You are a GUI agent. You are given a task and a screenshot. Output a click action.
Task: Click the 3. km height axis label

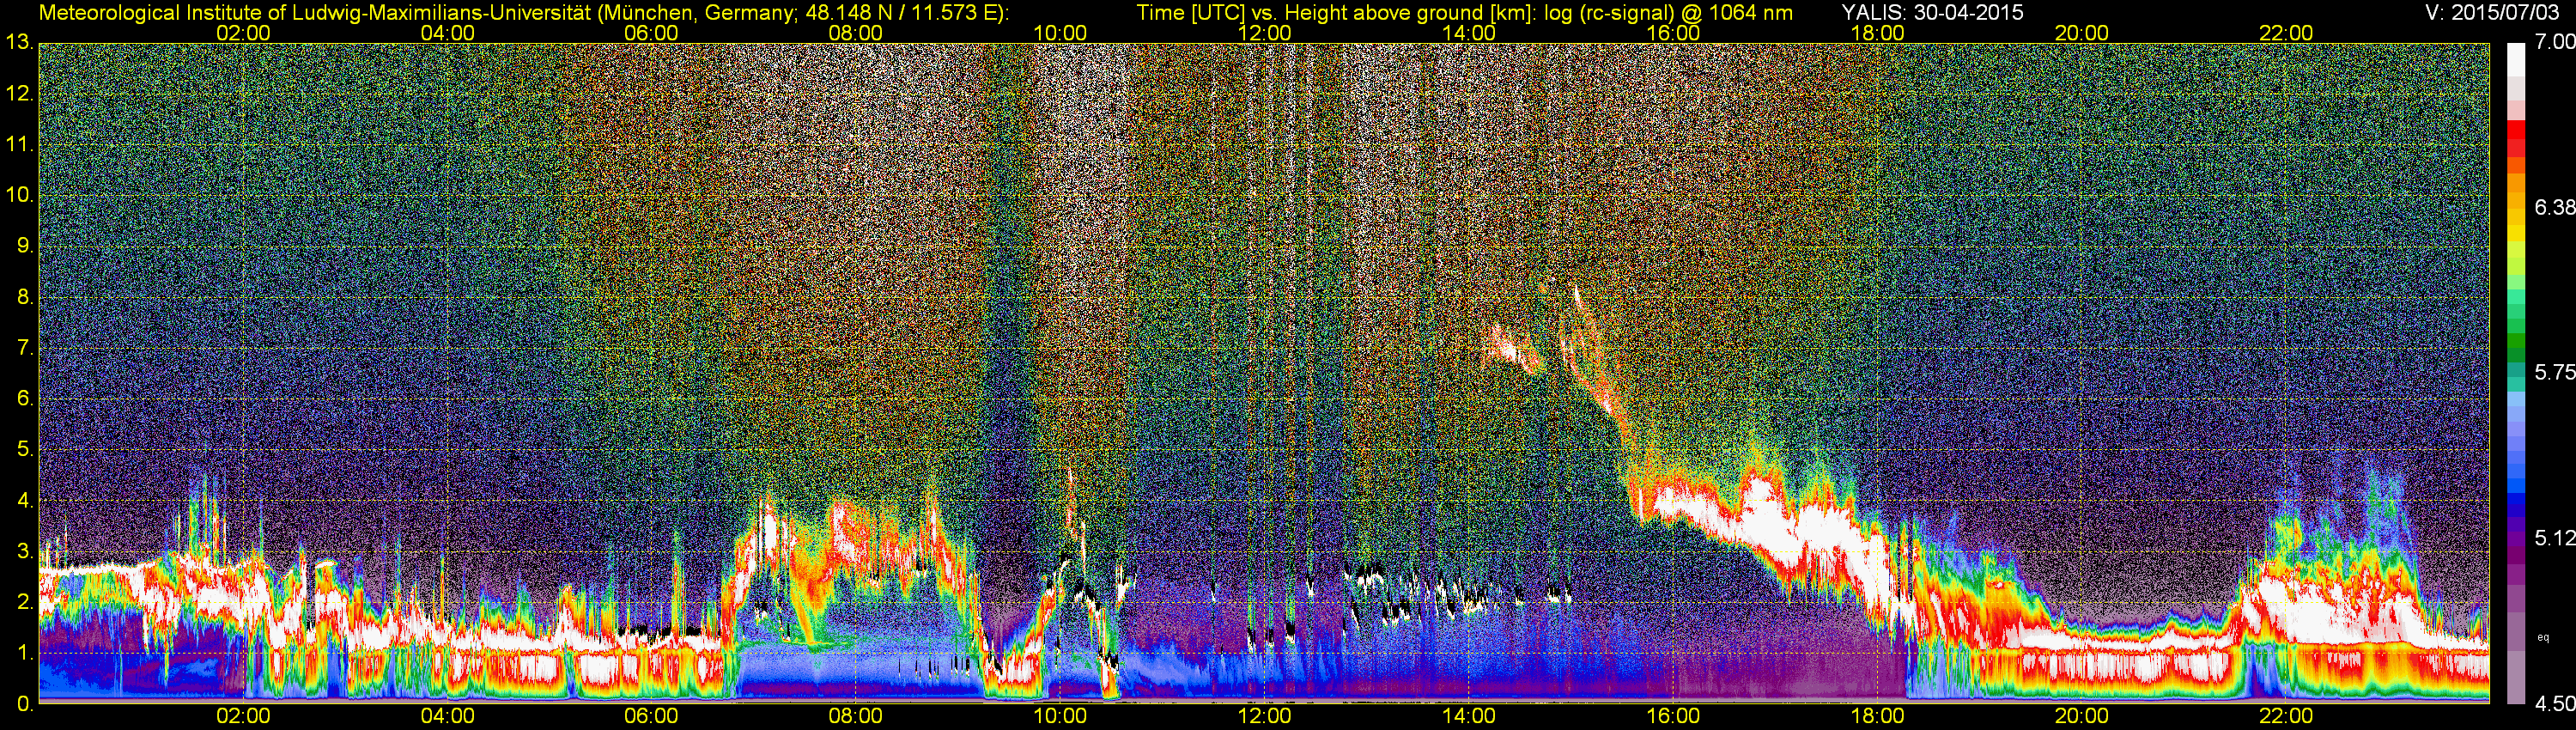(25, 551)
